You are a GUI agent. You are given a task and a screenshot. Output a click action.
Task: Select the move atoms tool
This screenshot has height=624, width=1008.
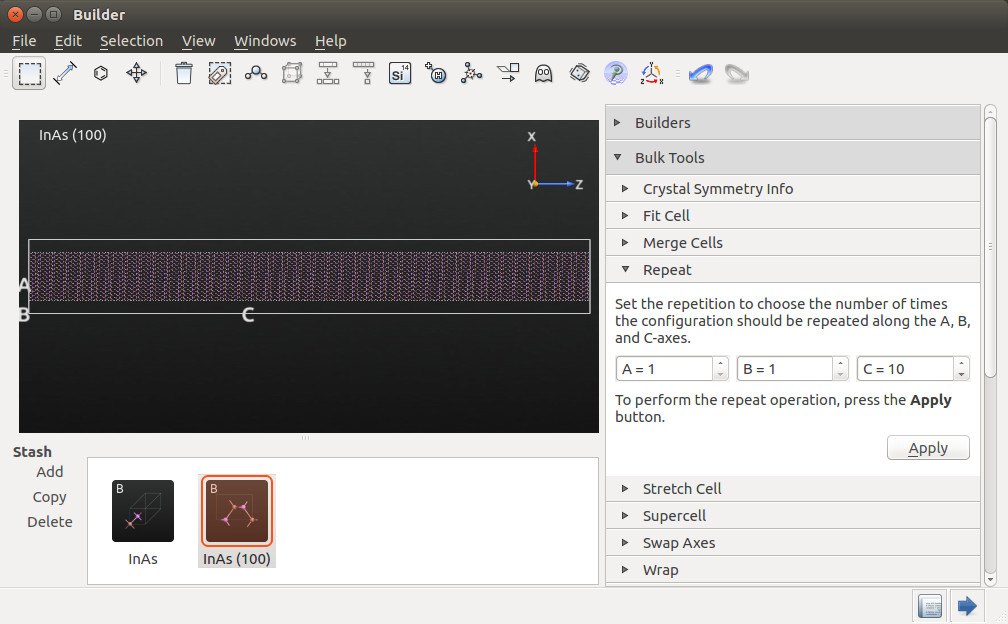coord(137,73)
